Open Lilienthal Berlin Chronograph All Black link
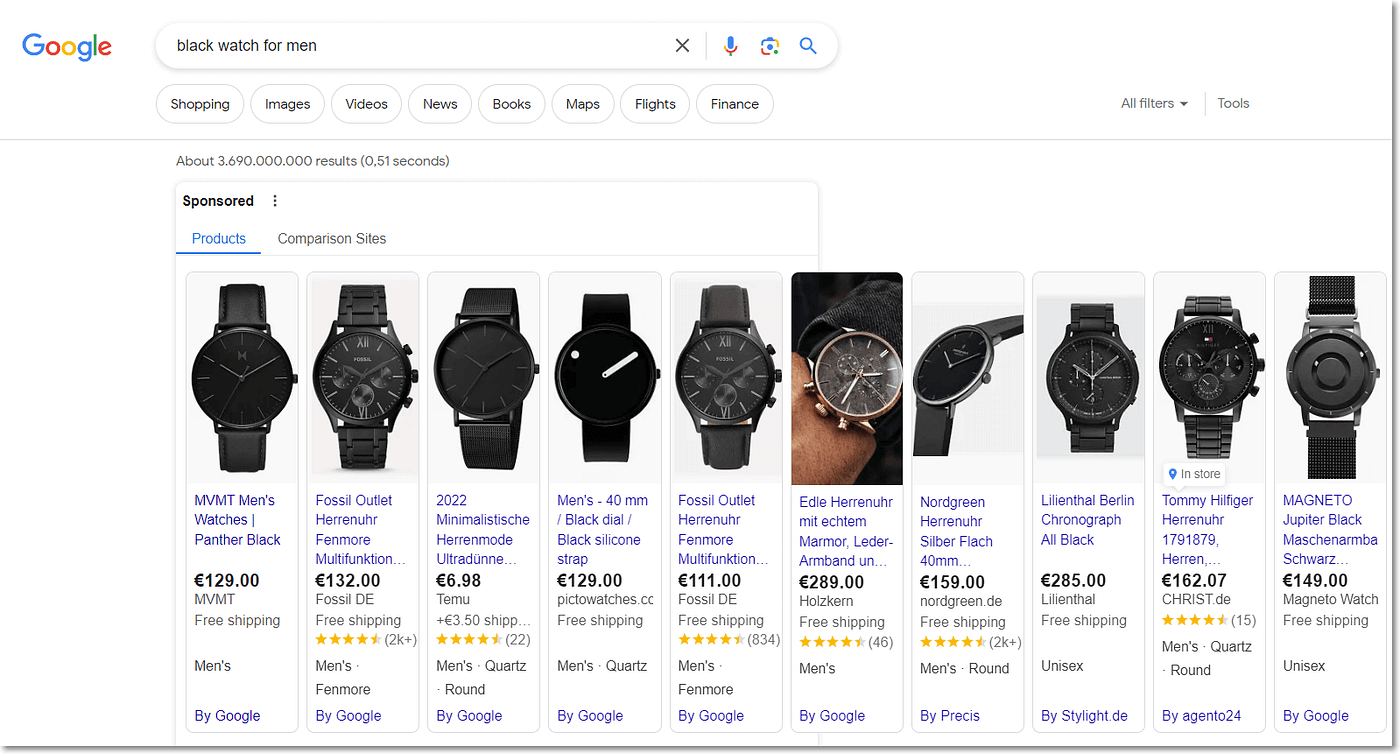 [x=1088, y=520]
